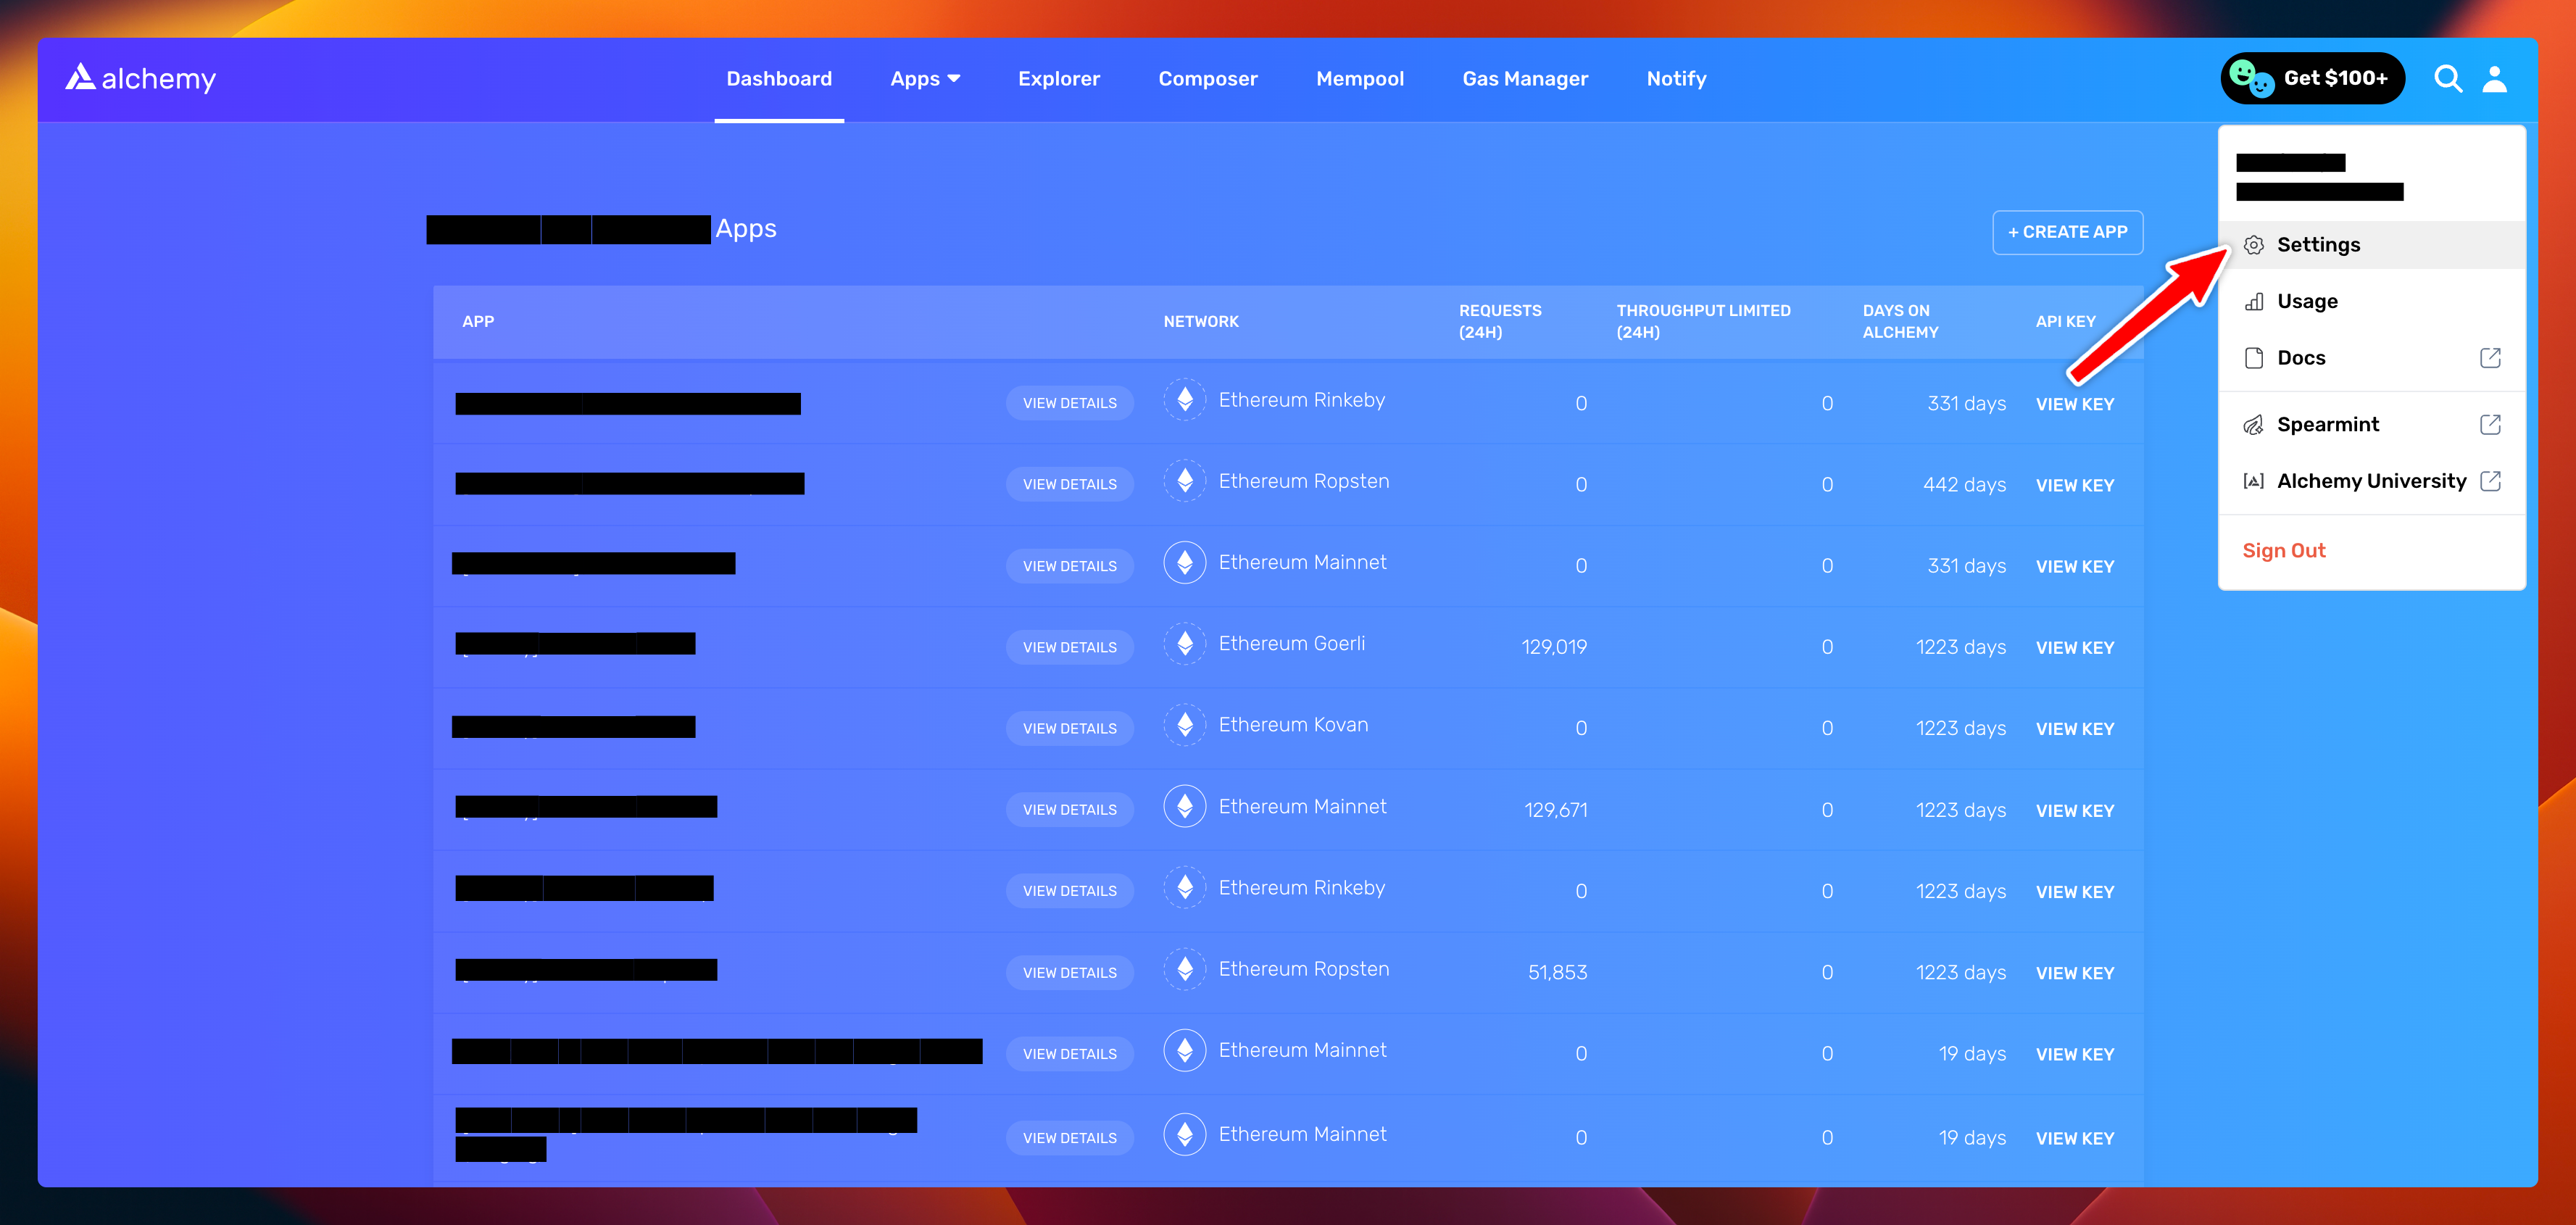This screenshot has width=2576, height=1225.
Task: View details of the Ethereum Kovan app
Action: (1069, 728)
